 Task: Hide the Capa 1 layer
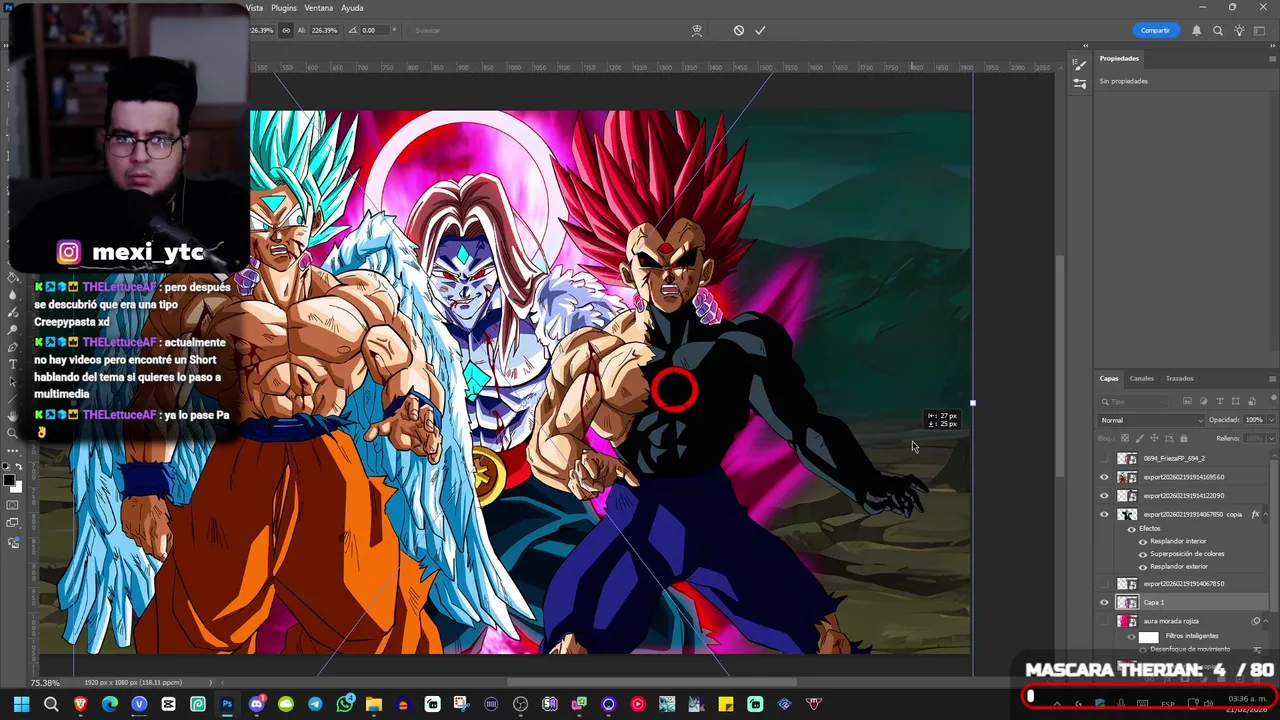tap(1104, 602)
